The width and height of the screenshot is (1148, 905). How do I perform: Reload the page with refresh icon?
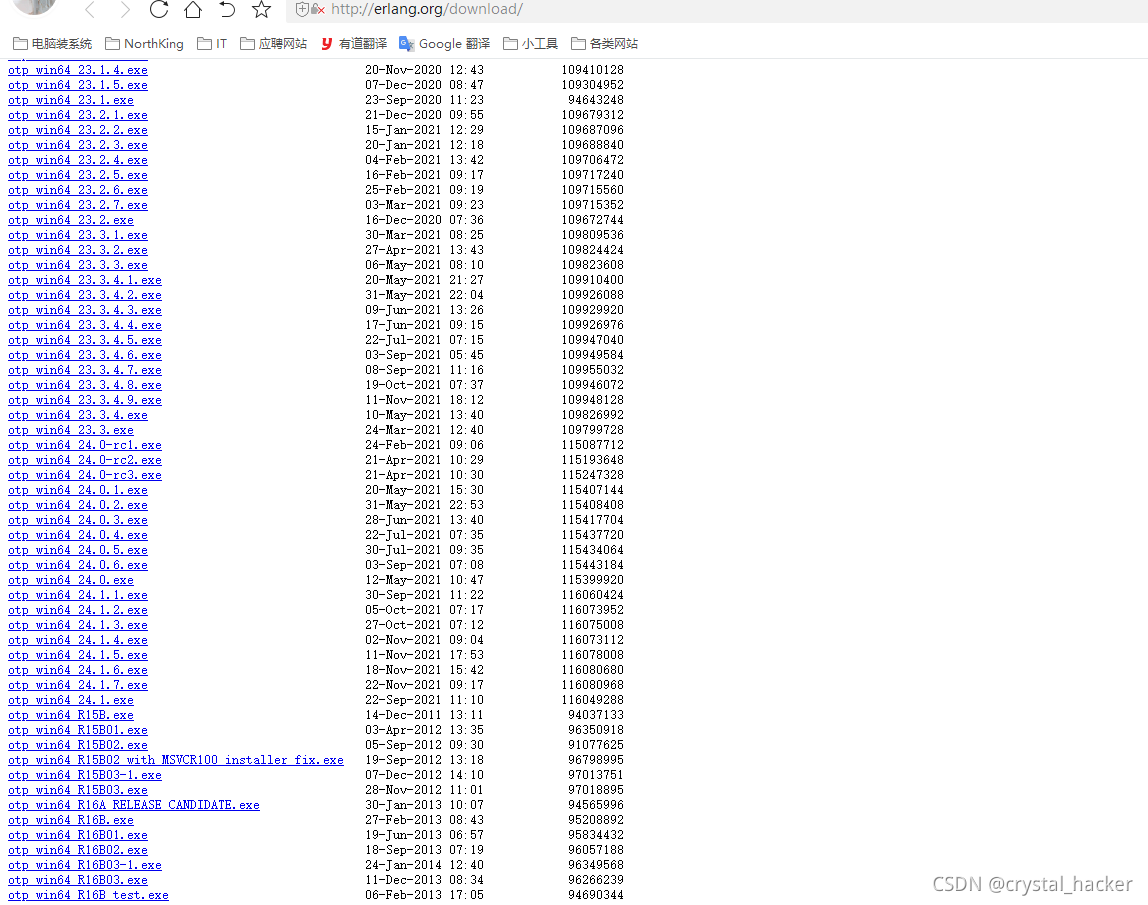[x=159, y=10]
